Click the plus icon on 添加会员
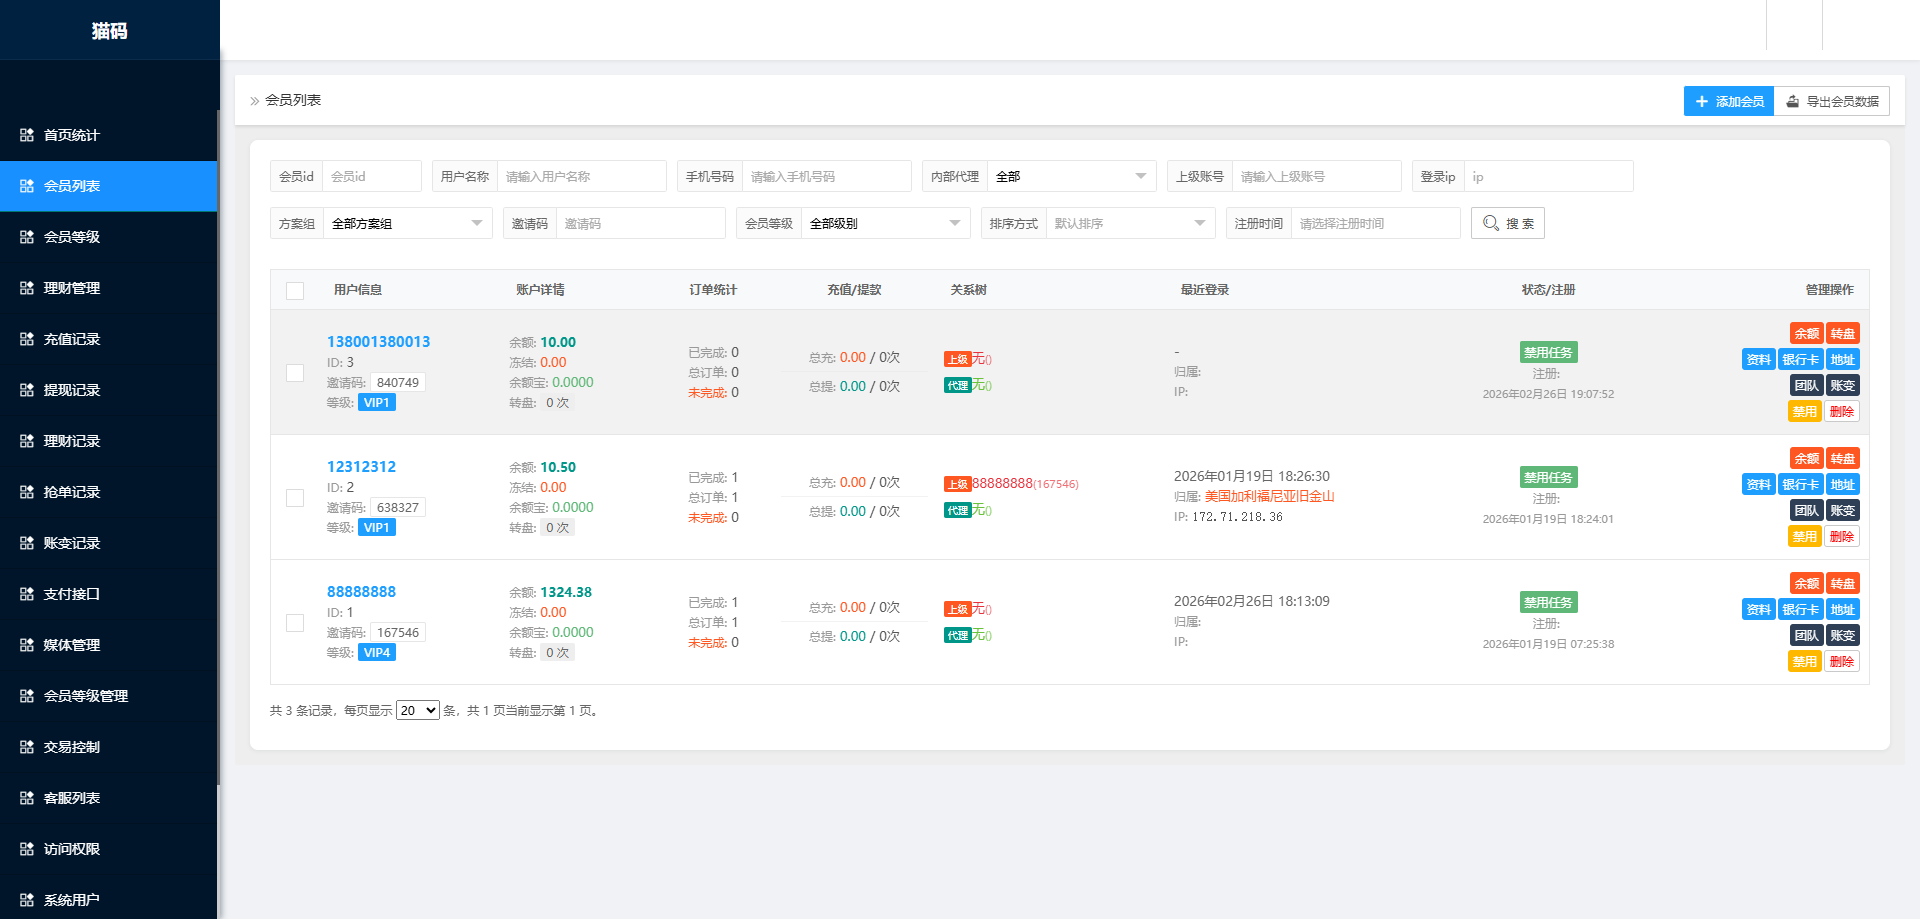 [x=1702, y=101]
